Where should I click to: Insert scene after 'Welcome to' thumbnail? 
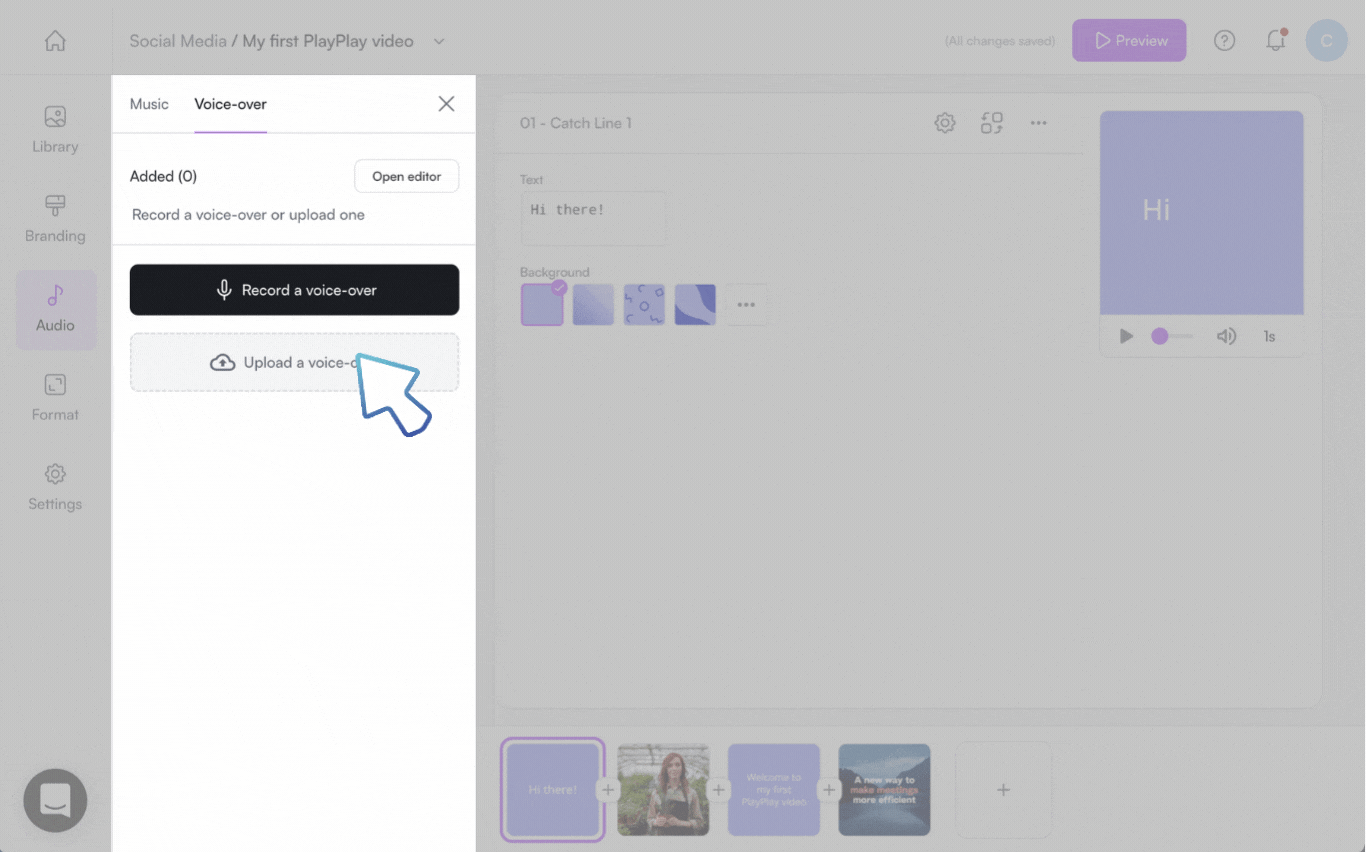829,790
